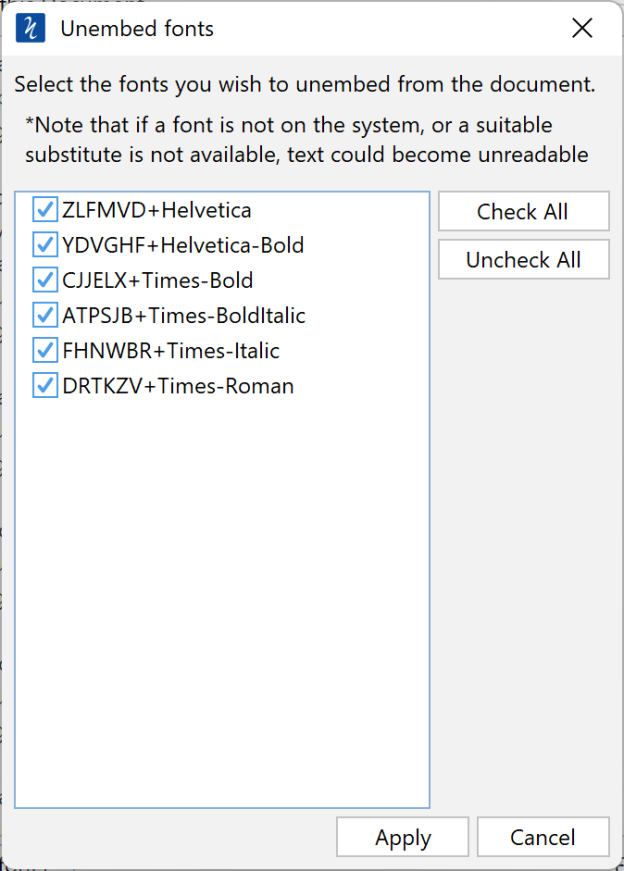Click the app logo in title bar

(x=31, y=28)
